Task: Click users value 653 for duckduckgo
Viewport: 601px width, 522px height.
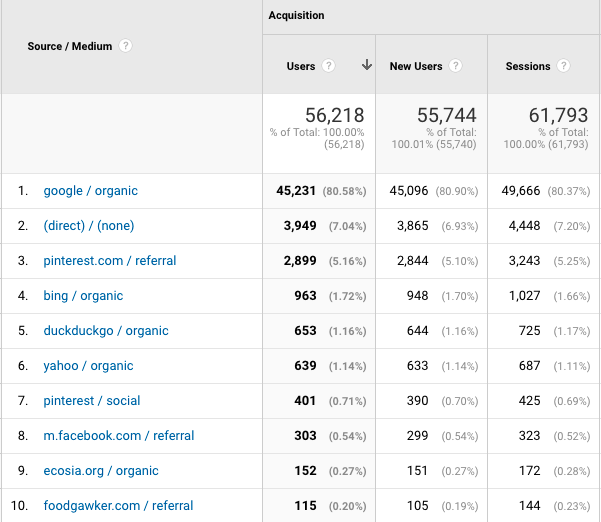Action: tap(305, 330)
